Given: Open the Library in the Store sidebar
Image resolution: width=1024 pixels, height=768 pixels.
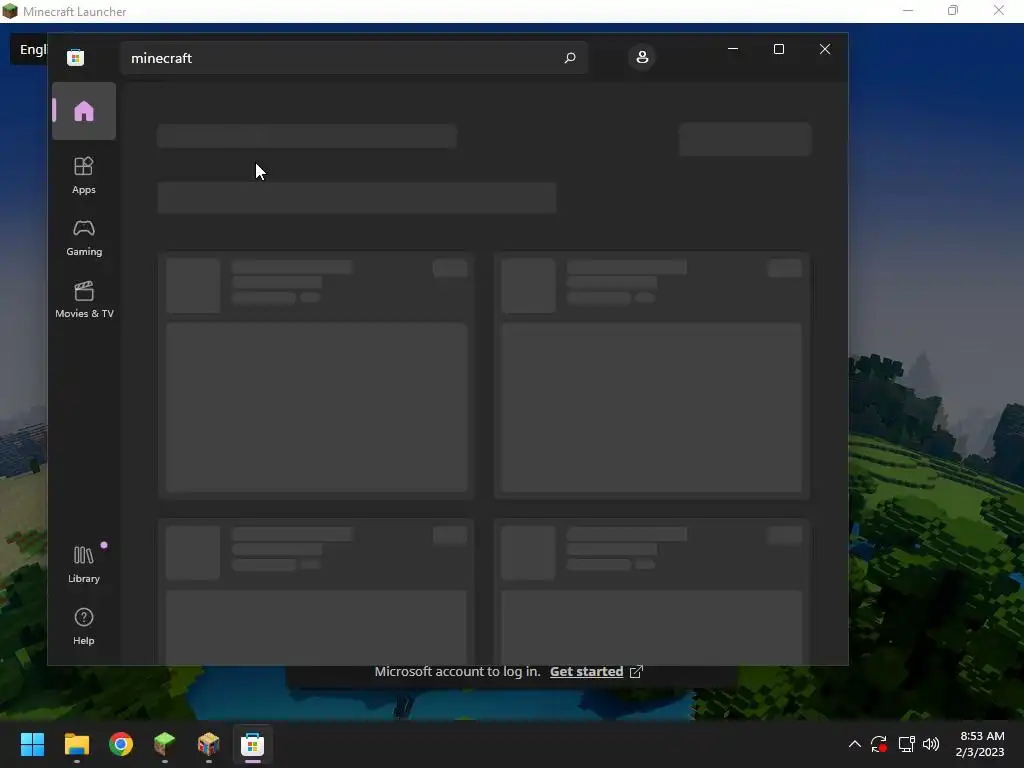Looking at the screenshot, I should pos(84,565).
